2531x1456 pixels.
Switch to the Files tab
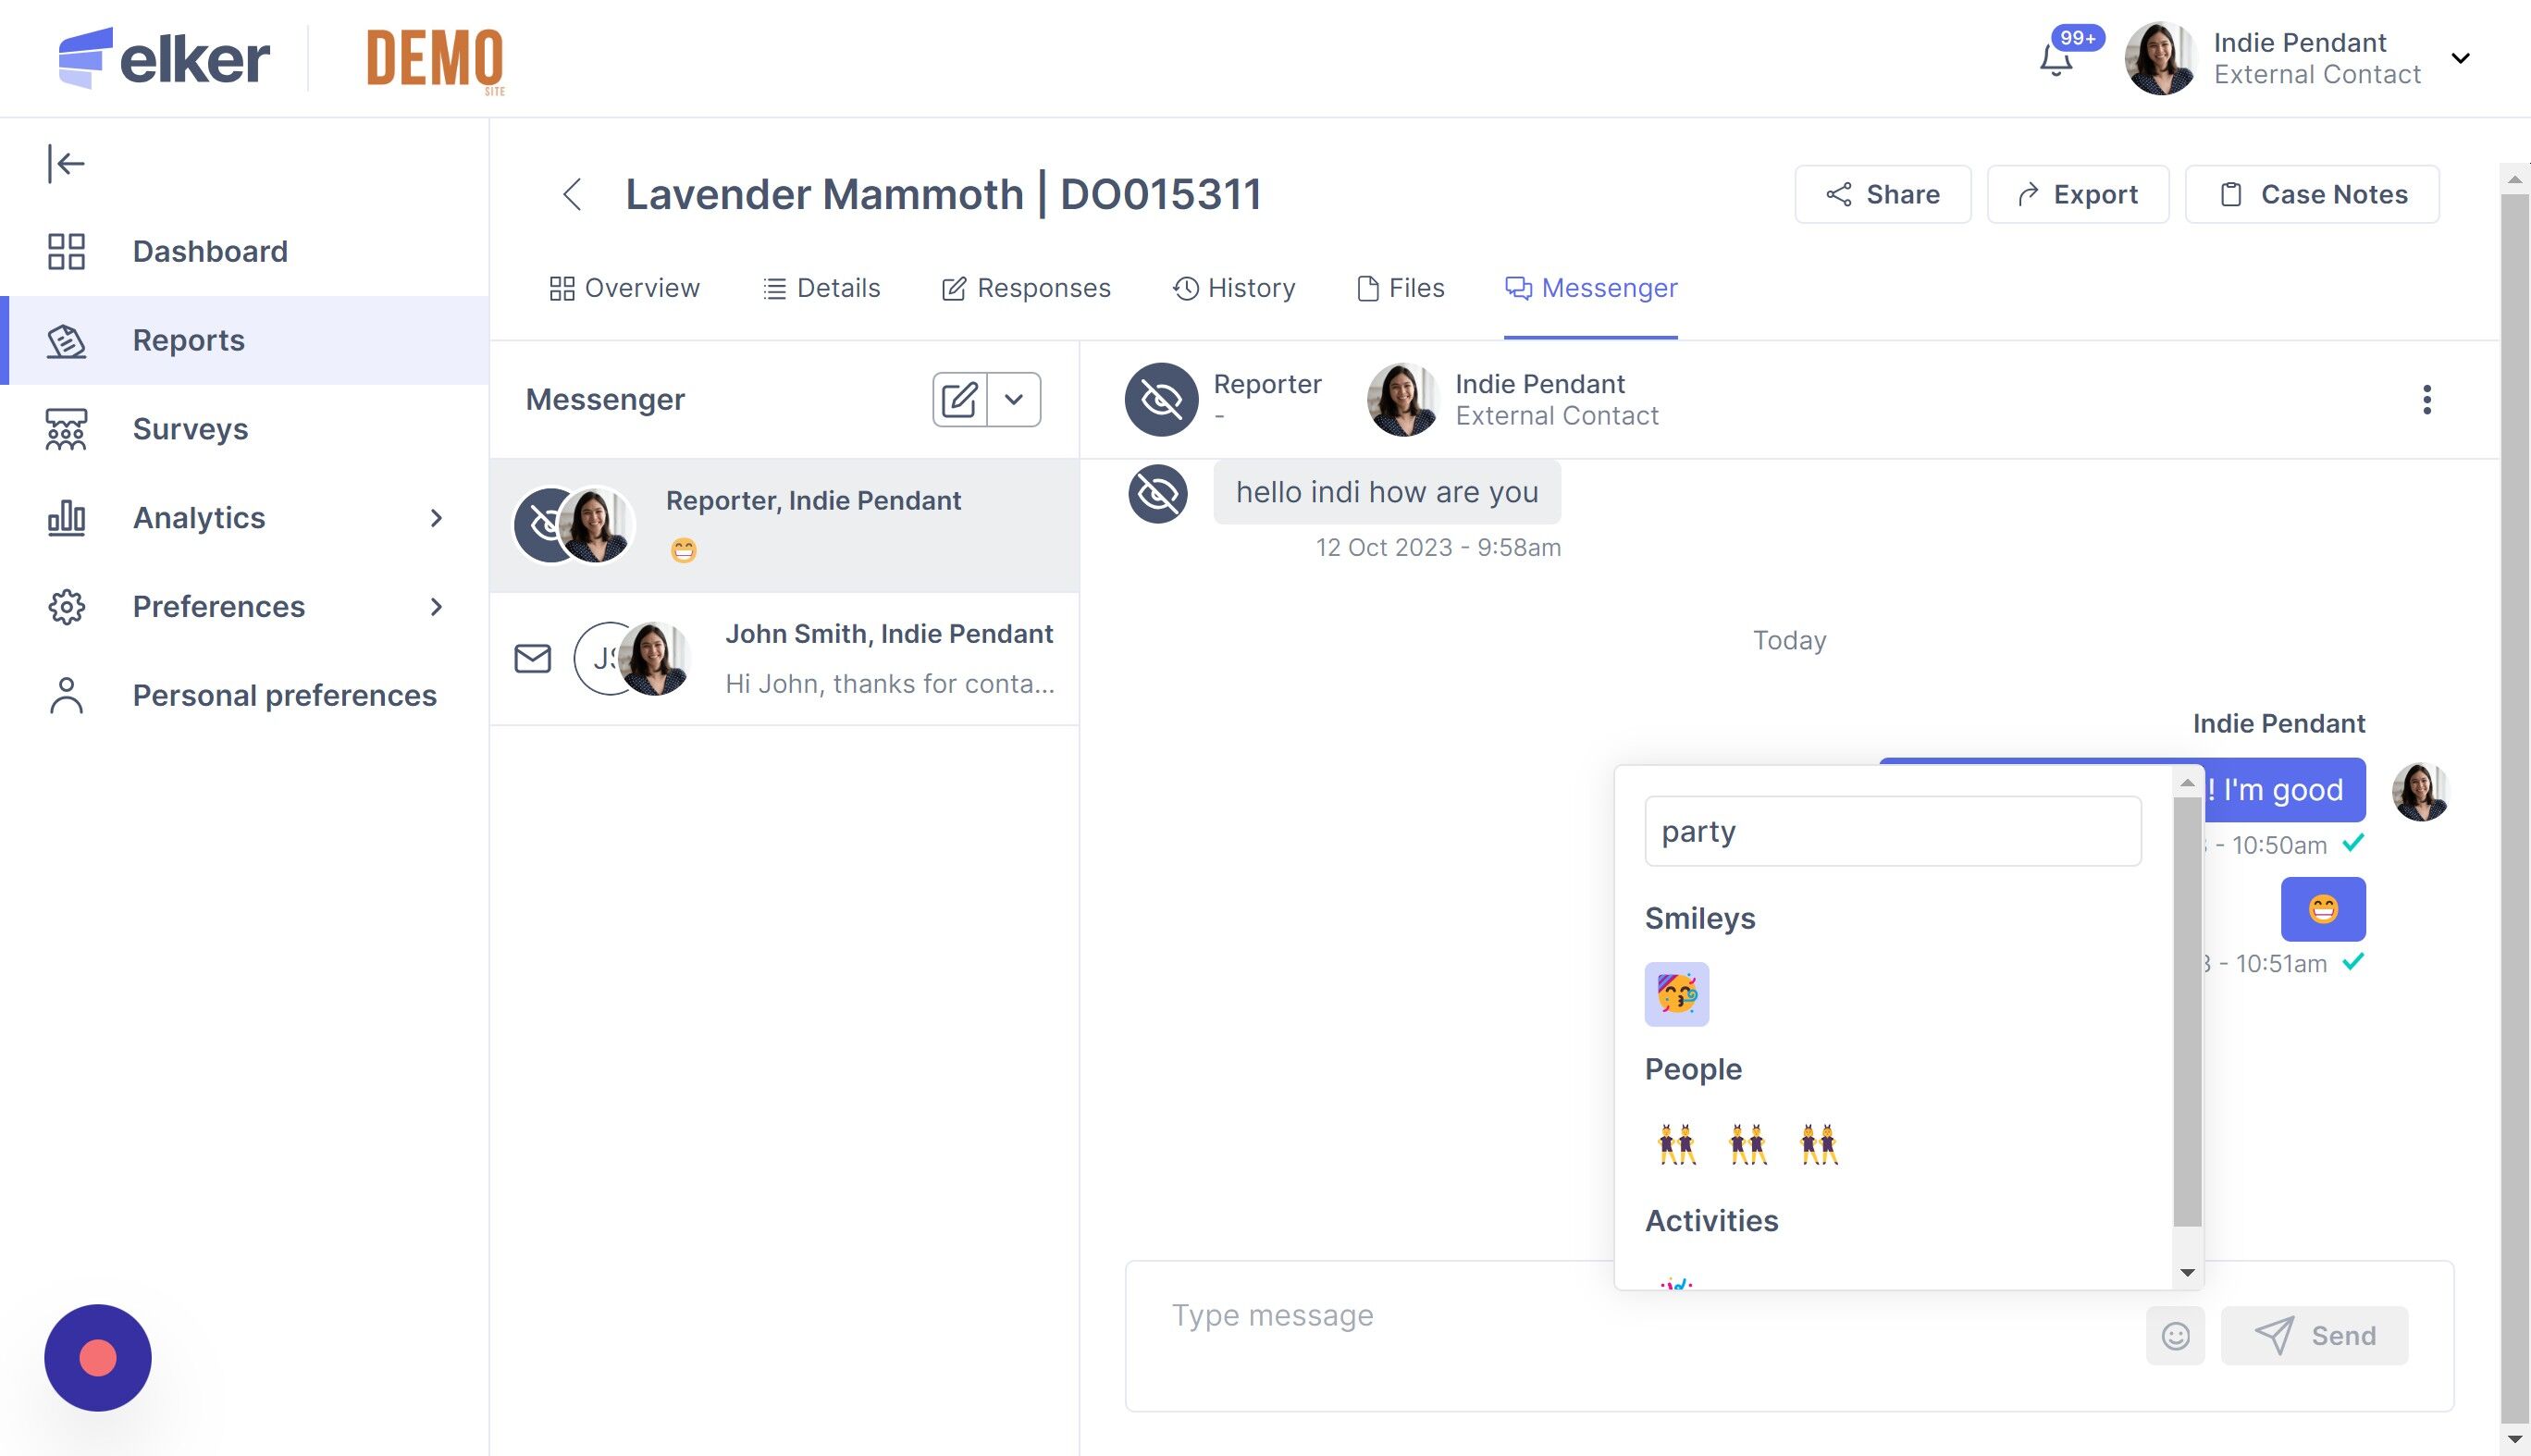click(1400, 288)
